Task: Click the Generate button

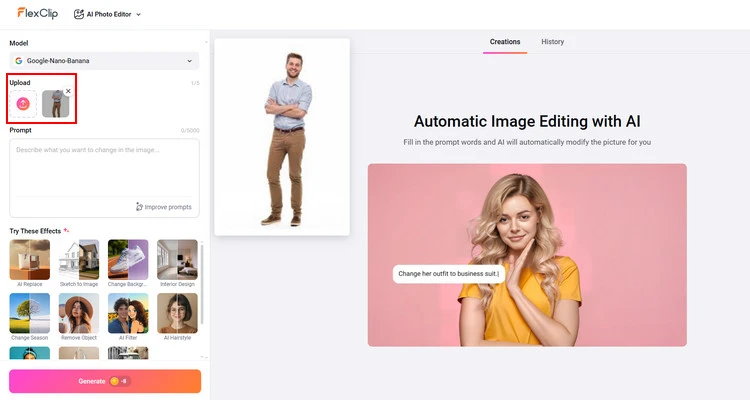Action: pos(105,381)
